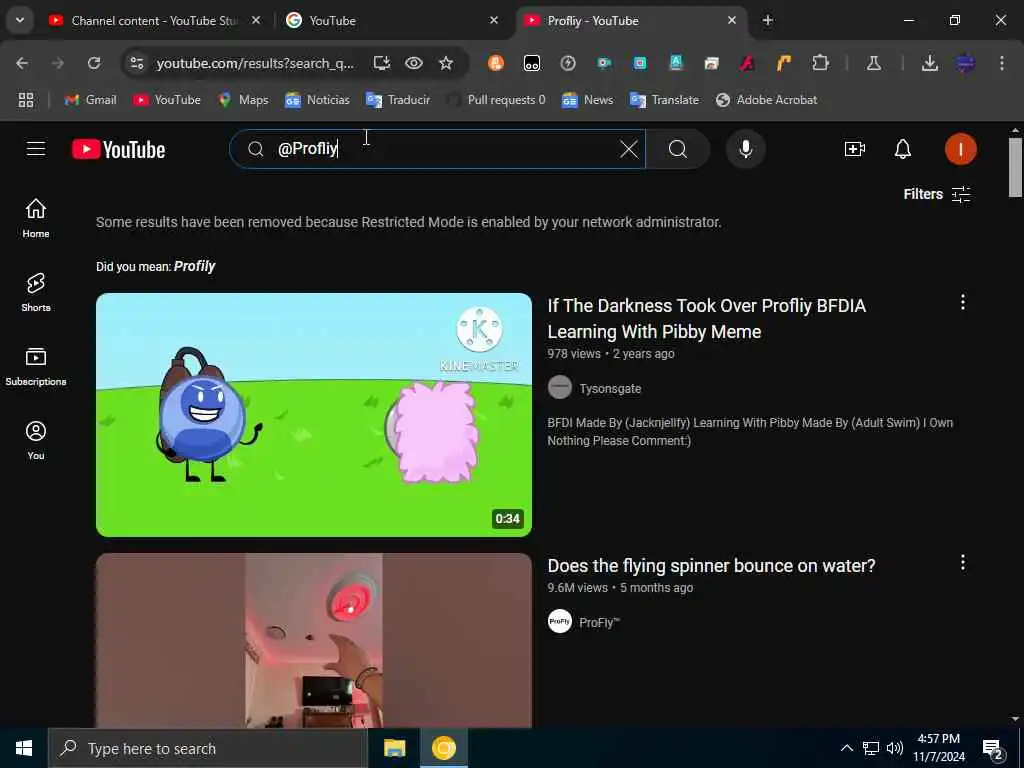The width and height of the screenshot is (1024, 768).
Task: Open the YouTube guide hamburger menu
Action: (x=36, y=149)
